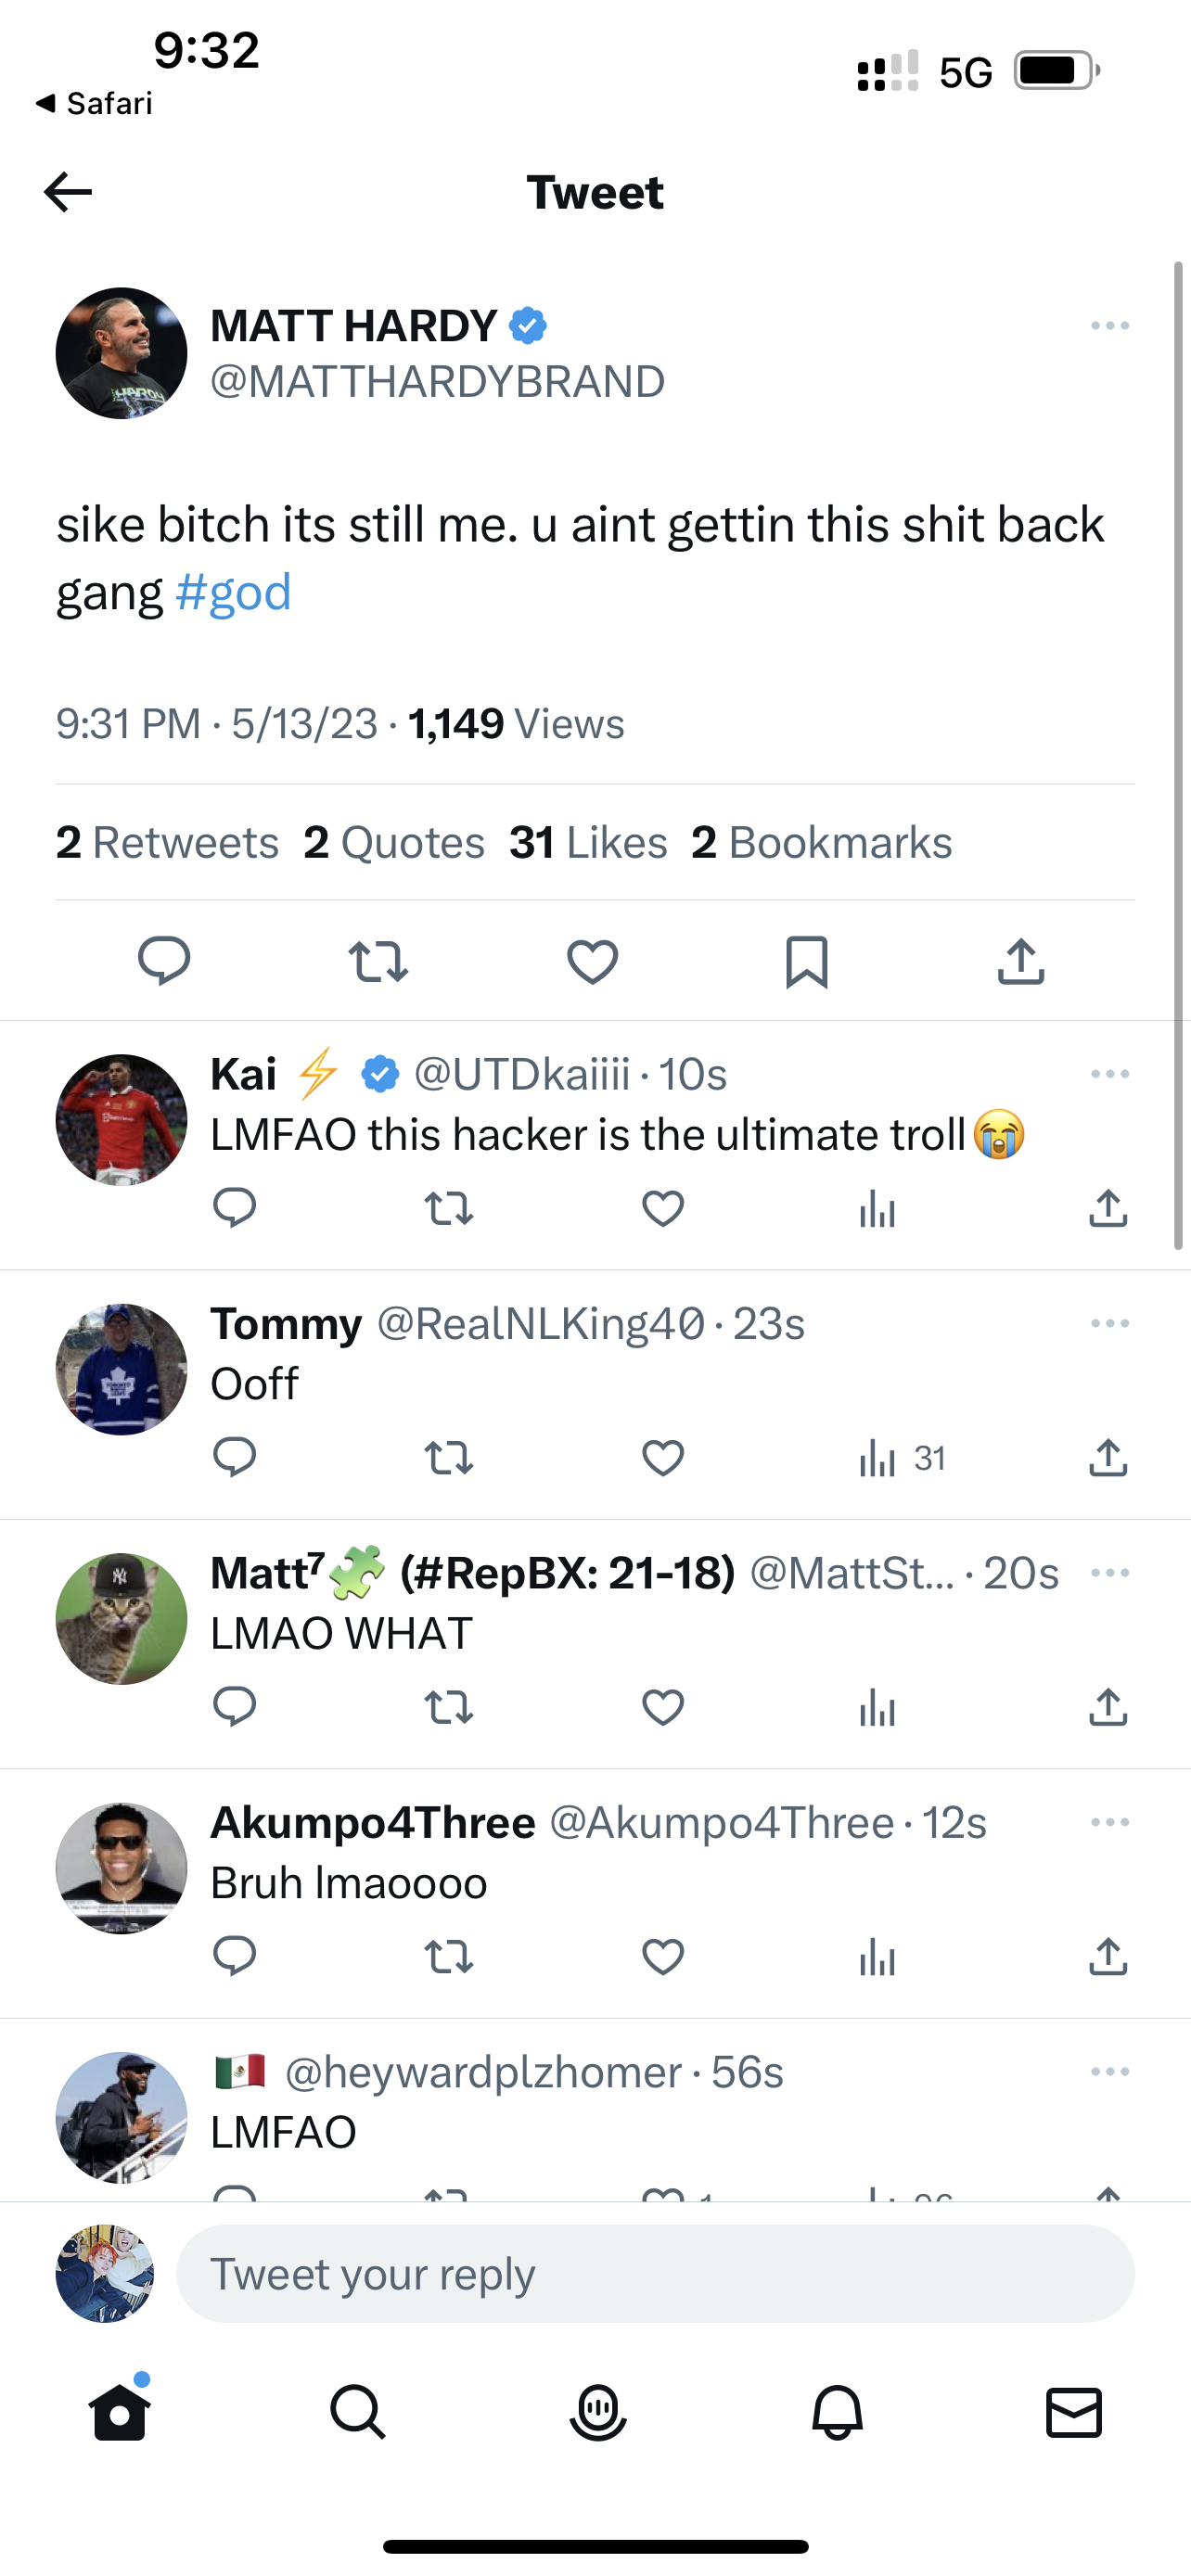
Task: Share Akumpo4Three's reply
Action: tap(1108, 1956)
